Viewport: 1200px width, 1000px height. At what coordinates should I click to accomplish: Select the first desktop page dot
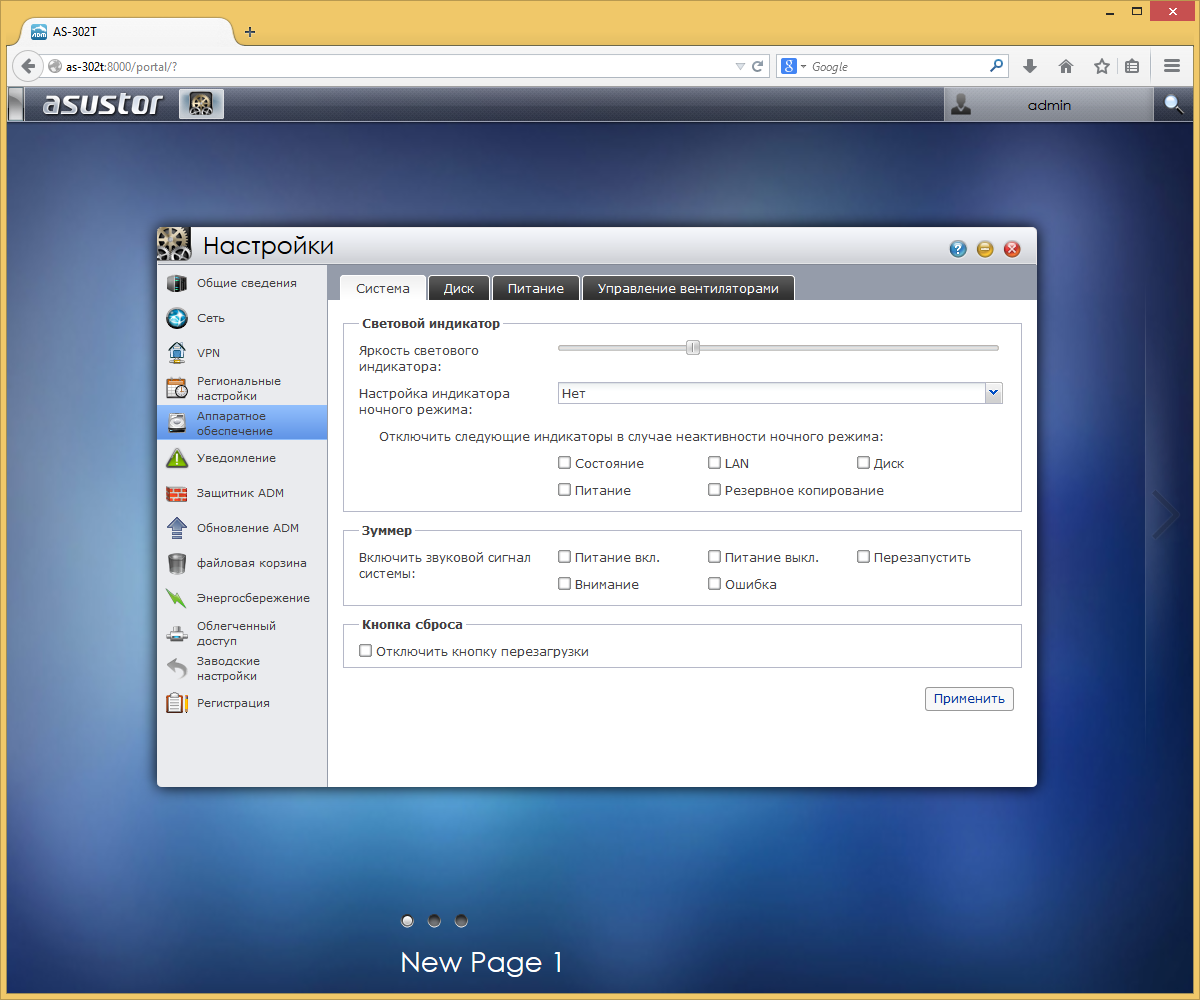[x=407, y=920]
